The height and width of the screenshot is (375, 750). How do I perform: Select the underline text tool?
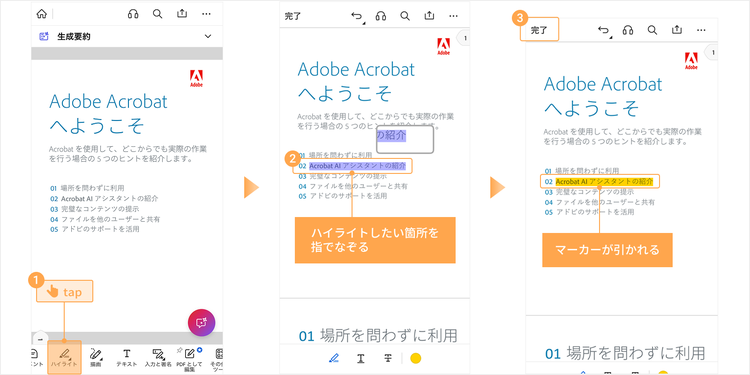361,358
